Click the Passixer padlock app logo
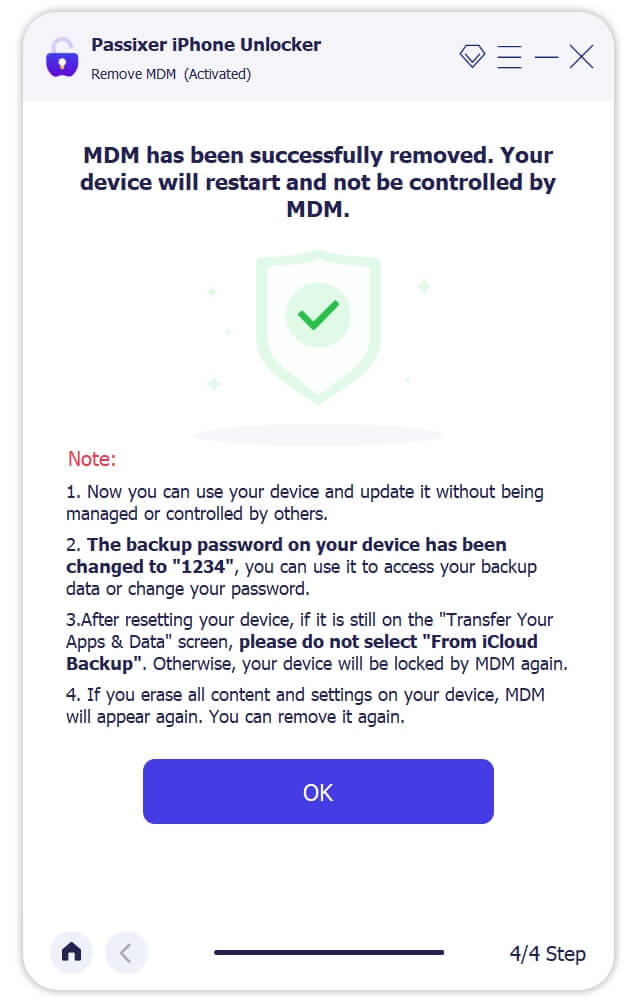This screenshot has height=1002, width=626. (x=62, y=57)
